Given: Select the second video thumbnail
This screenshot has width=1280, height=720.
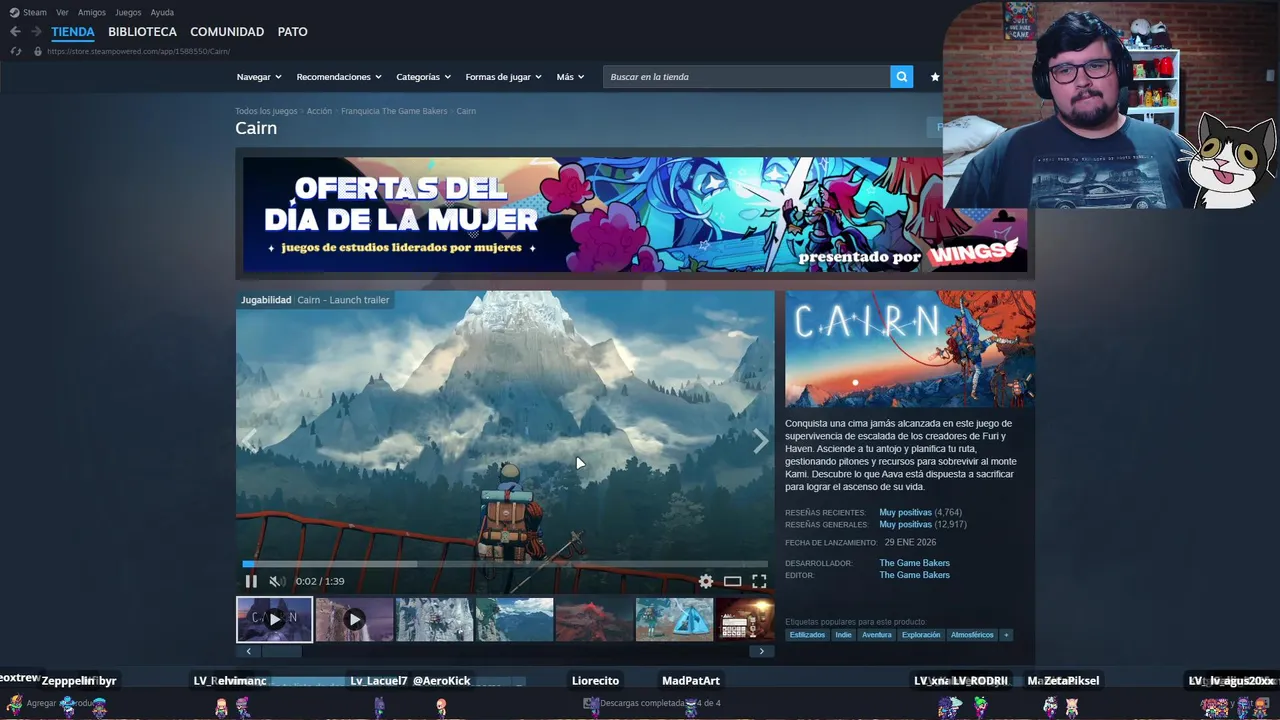Looking at the screenshot, I should (354, 619).
